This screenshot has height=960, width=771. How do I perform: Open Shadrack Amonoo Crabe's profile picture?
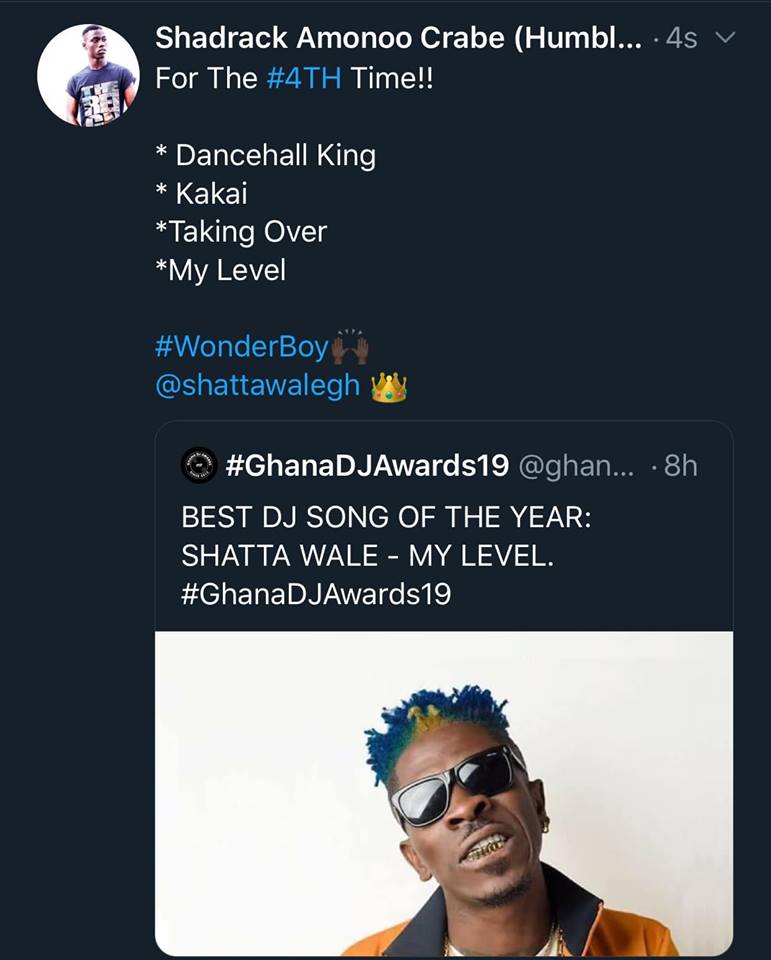pos(88,75)
